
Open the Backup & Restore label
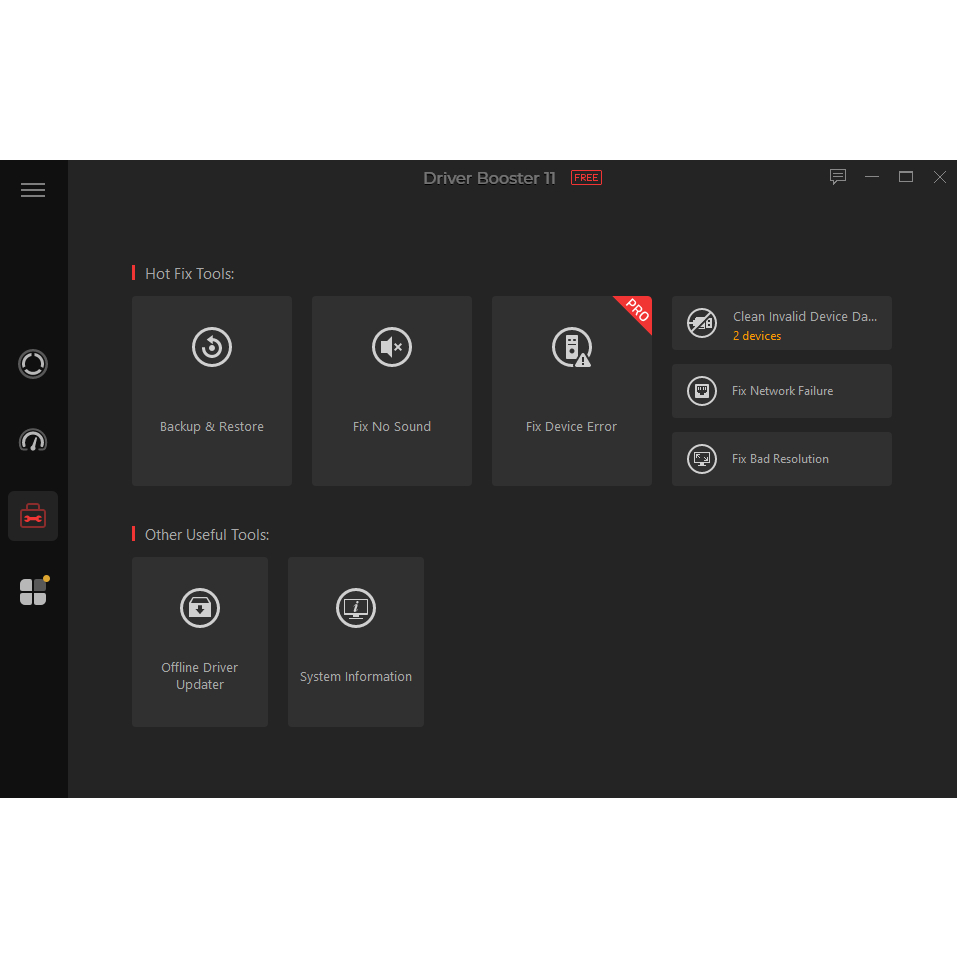(x=212, y=427)
